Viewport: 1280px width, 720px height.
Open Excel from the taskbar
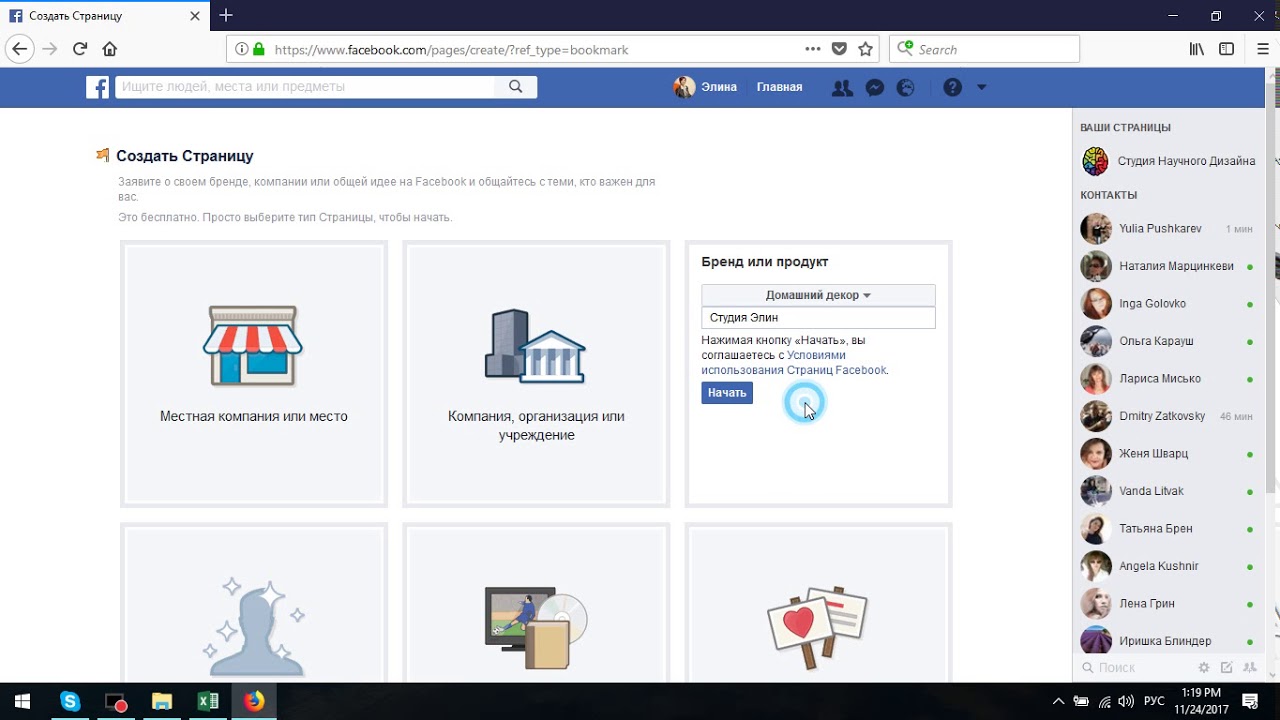[x=208, y=701]
